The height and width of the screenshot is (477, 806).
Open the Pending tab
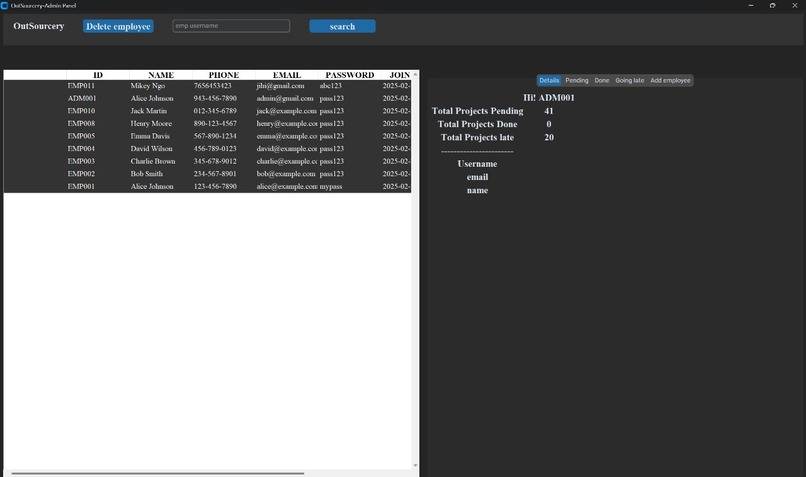(577, 81)
